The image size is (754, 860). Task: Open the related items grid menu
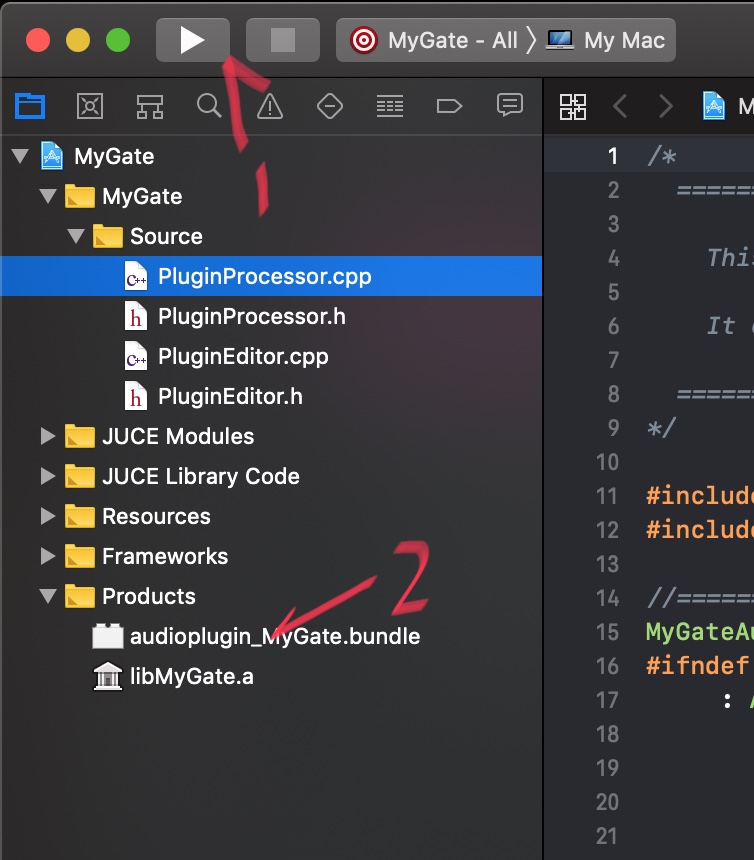pos(573,106)
